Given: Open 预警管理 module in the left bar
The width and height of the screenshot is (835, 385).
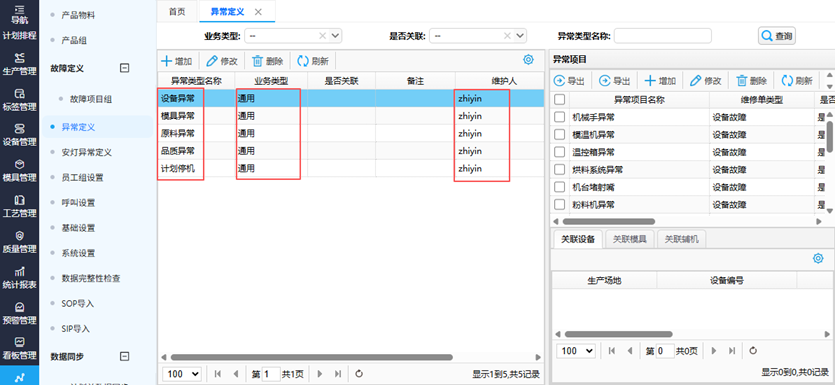Looking at the screenshot, I should tap(20, 313).
